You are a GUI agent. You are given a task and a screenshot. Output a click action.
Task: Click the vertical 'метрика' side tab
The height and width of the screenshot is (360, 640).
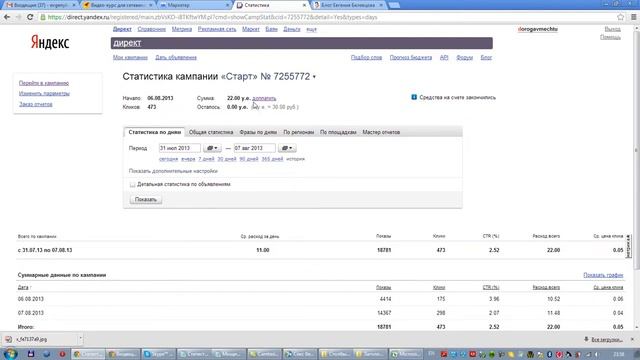(628, 247)
